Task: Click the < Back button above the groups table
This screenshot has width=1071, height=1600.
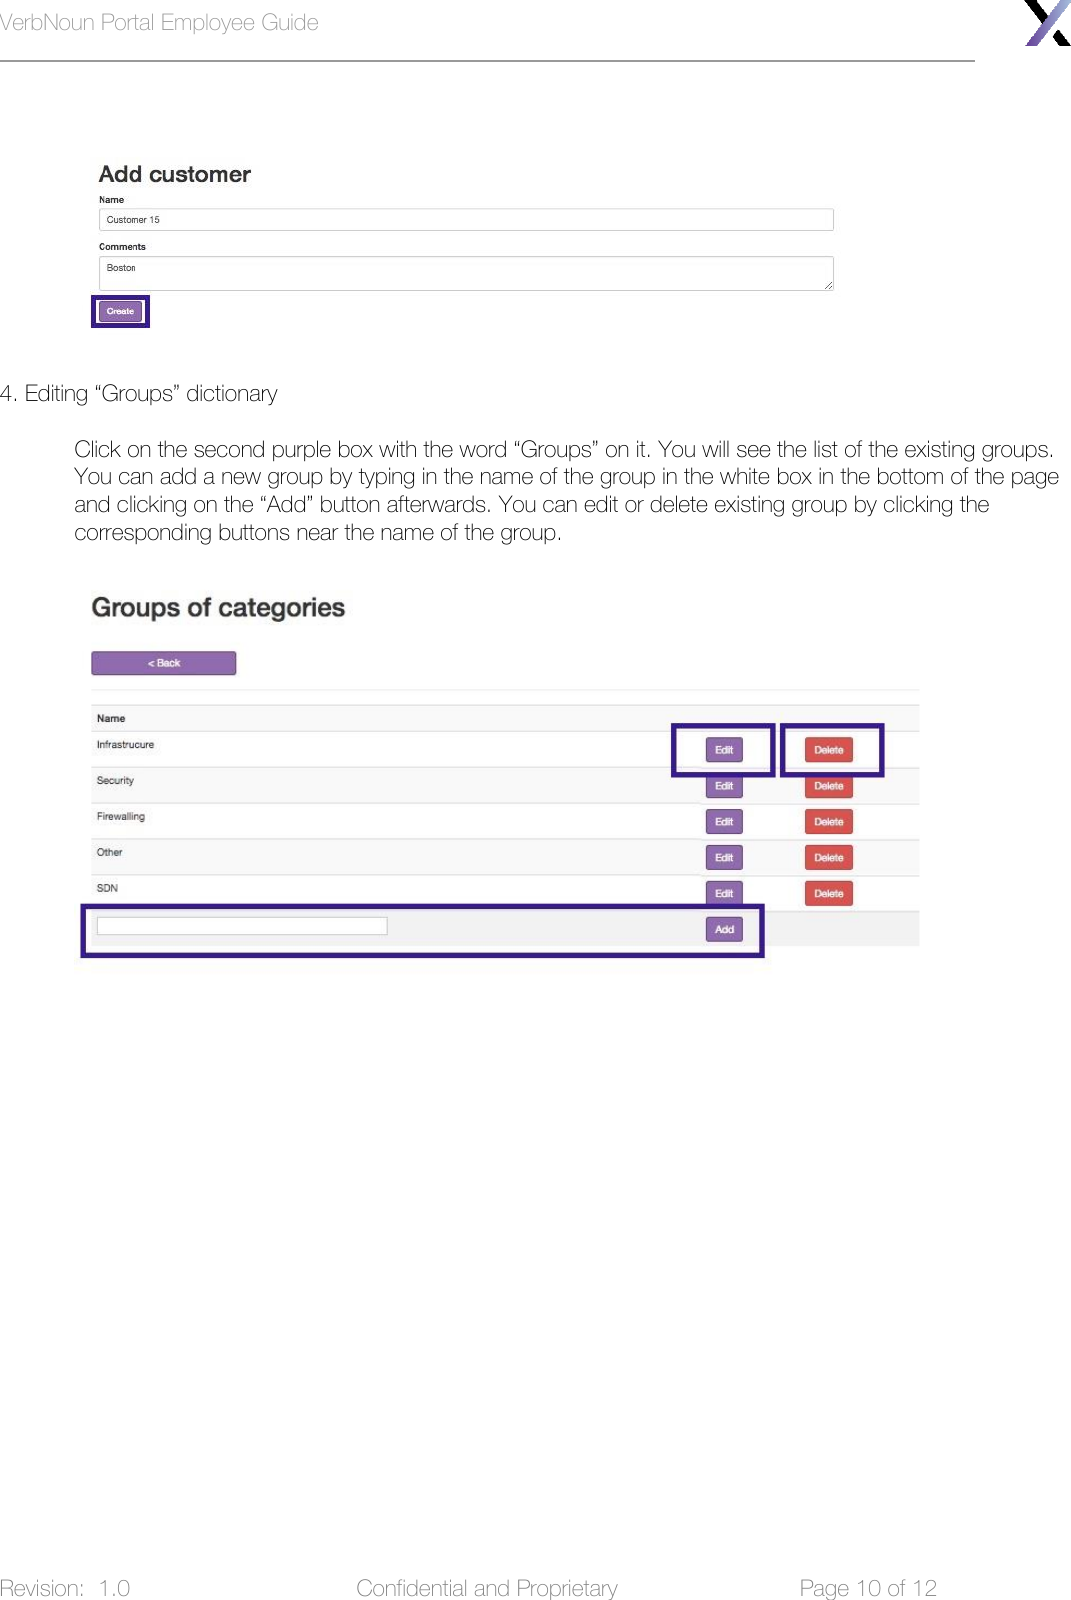Action: (x=163, y=662)
